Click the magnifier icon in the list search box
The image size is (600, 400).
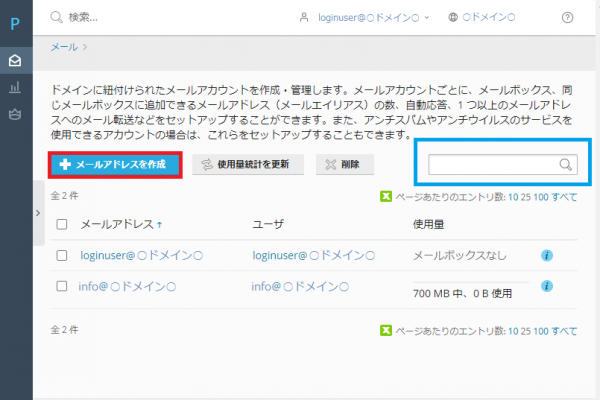[x=565, y=165]
